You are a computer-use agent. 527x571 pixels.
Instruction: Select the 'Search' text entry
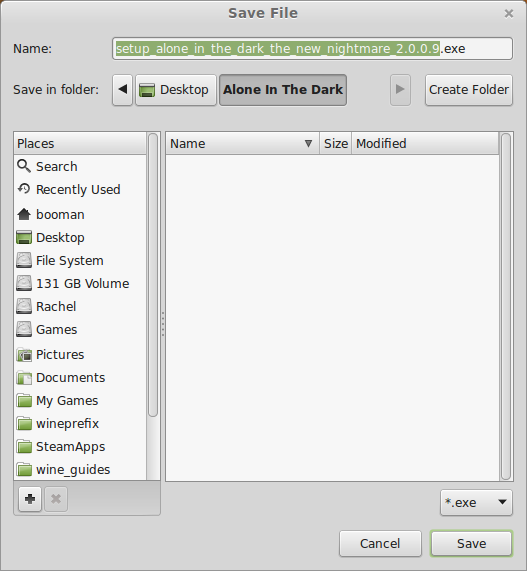point(57,166)
